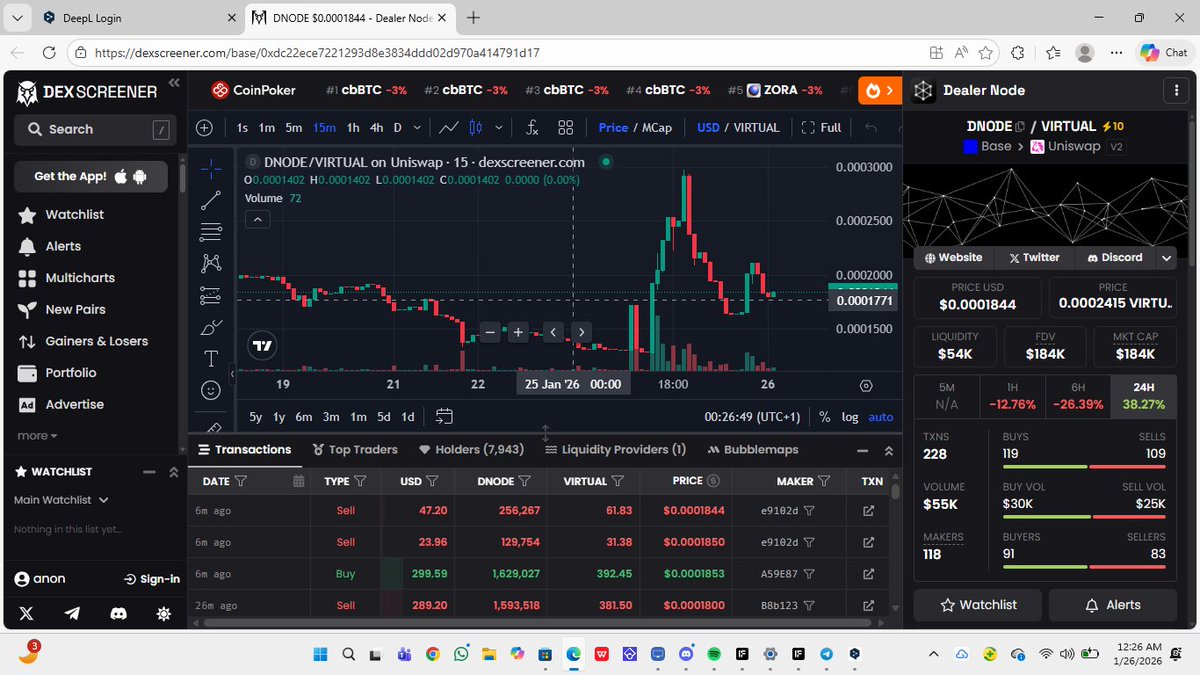Select the pattern drawing tool
The width and height of the screenshot is (1200, 675).
pyautogui.click(x=211, y=263)
